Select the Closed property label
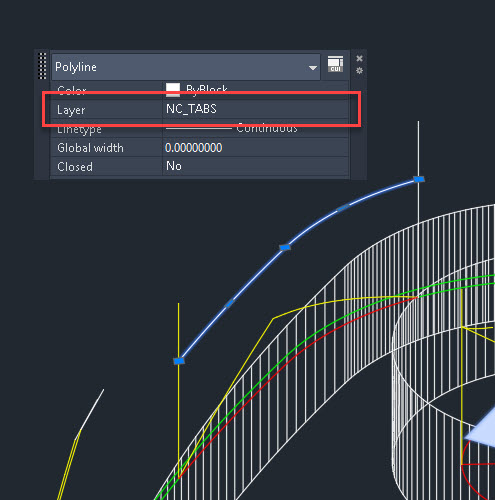Screen dimensions: 495x500 (x=75, y=167)
